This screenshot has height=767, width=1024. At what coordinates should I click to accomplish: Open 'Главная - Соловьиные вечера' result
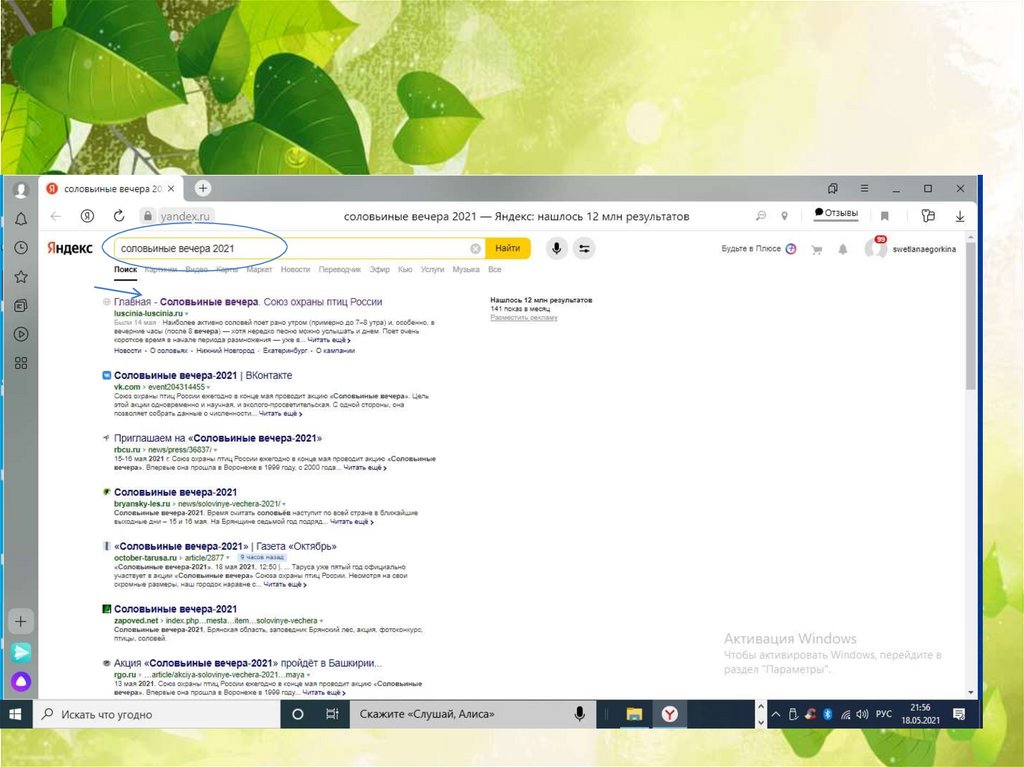click(x=248, y=302)
